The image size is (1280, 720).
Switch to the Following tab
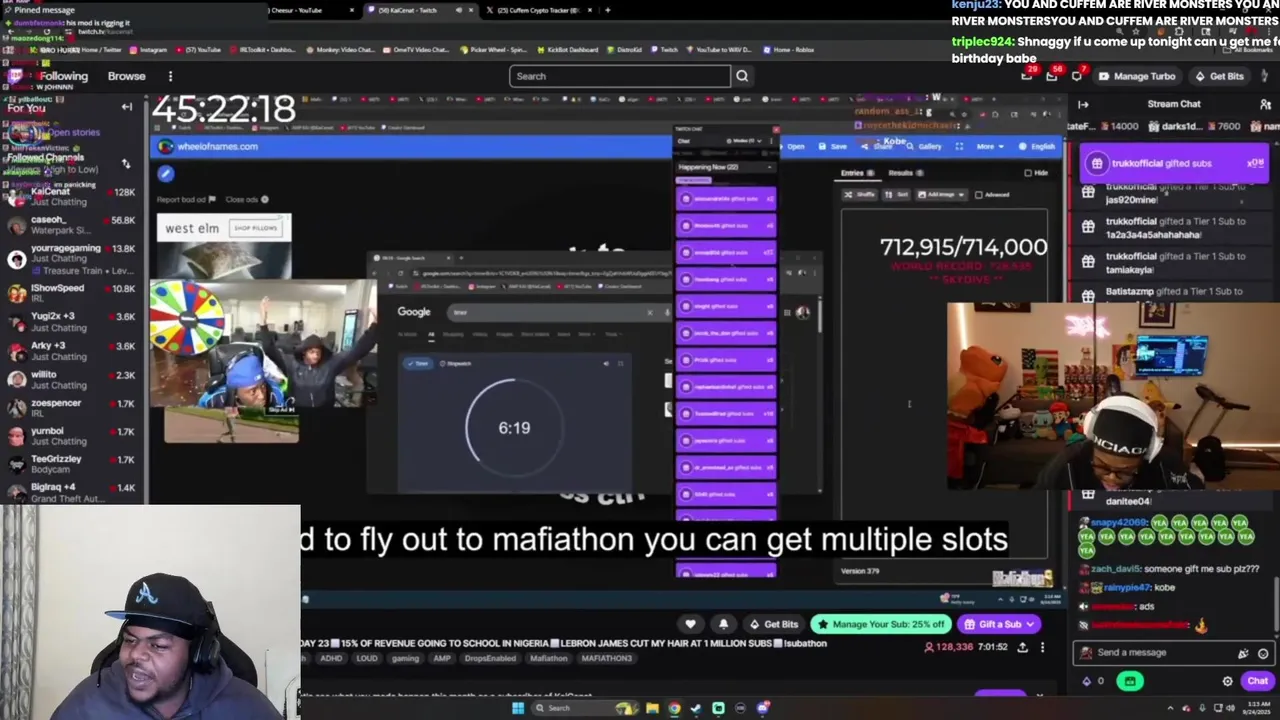click(64, 76)
